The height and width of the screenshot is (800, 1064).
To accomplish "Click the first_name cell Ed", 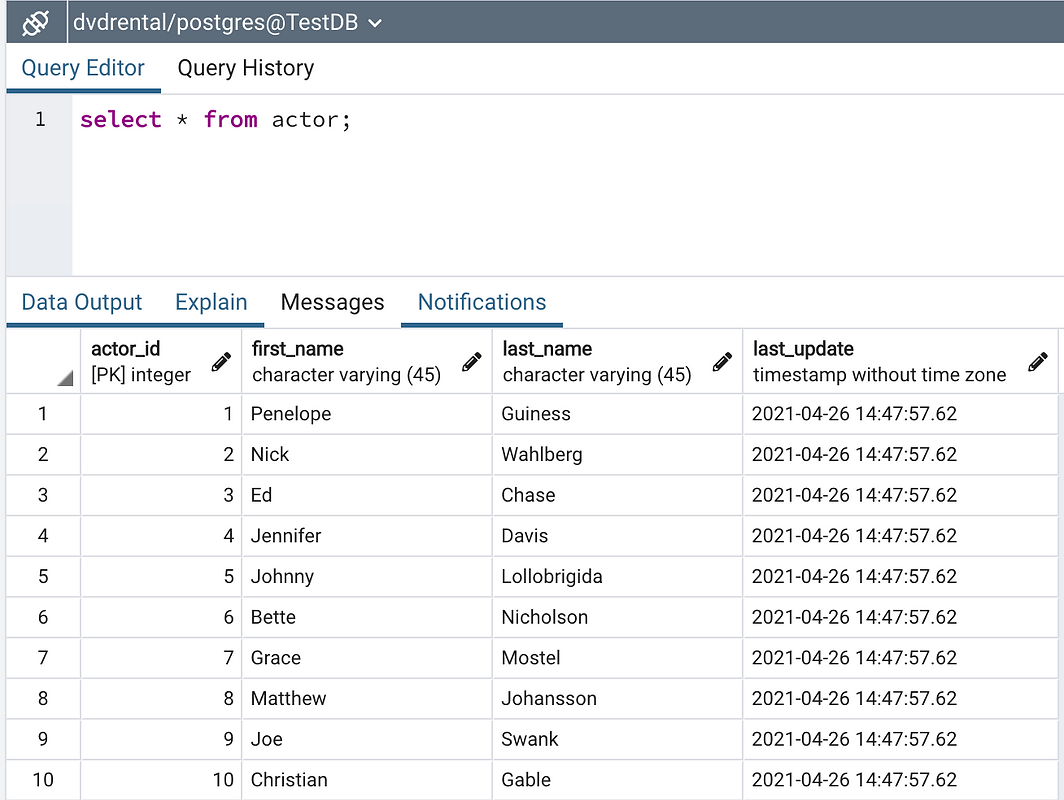I will point(367,495).
